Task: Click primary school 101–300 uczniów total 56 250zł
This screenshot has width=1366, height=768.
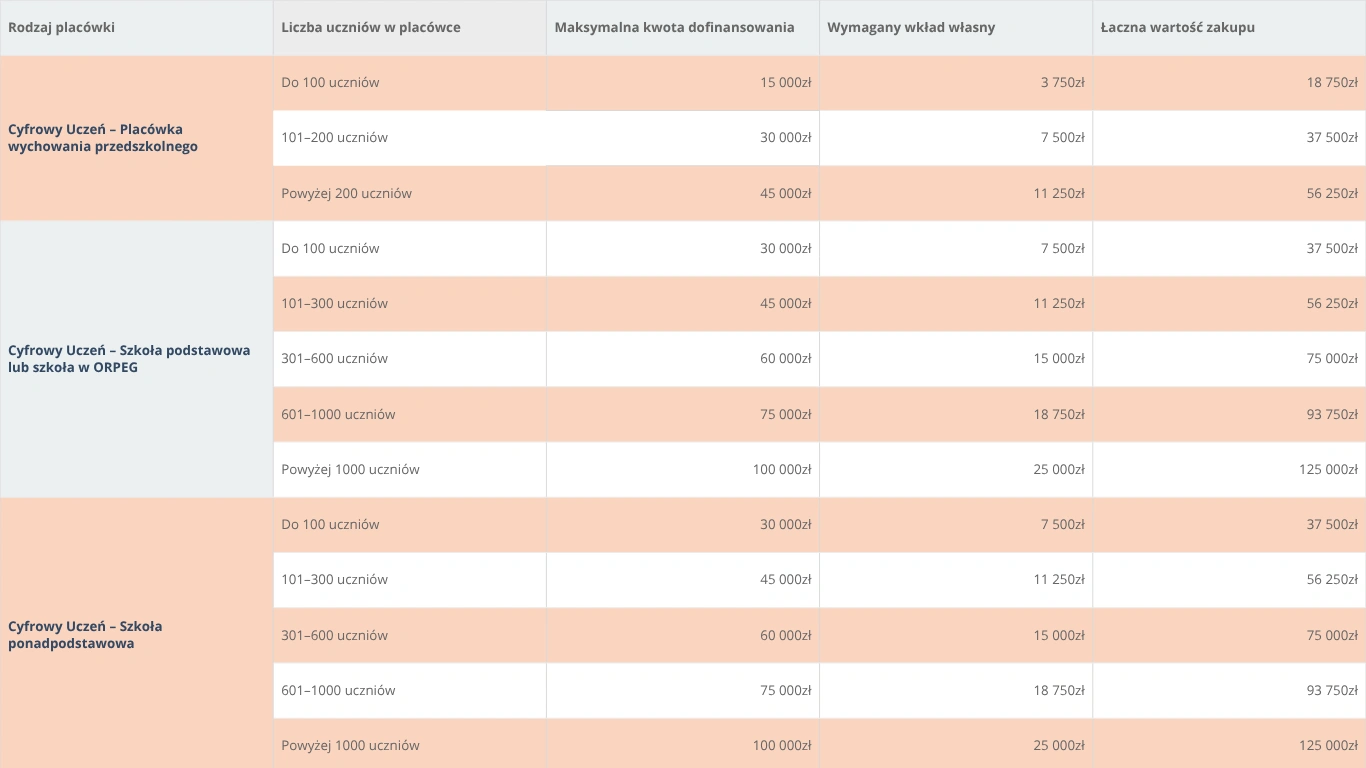Action: click(x=1229, y=304)
